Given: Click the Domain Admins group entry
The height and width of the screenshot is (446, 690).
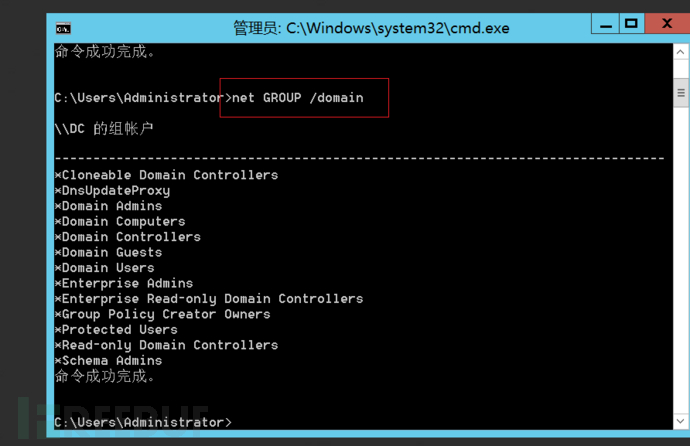Looking at the screenshot, I should pyautogui.click(x=112, y=206).
